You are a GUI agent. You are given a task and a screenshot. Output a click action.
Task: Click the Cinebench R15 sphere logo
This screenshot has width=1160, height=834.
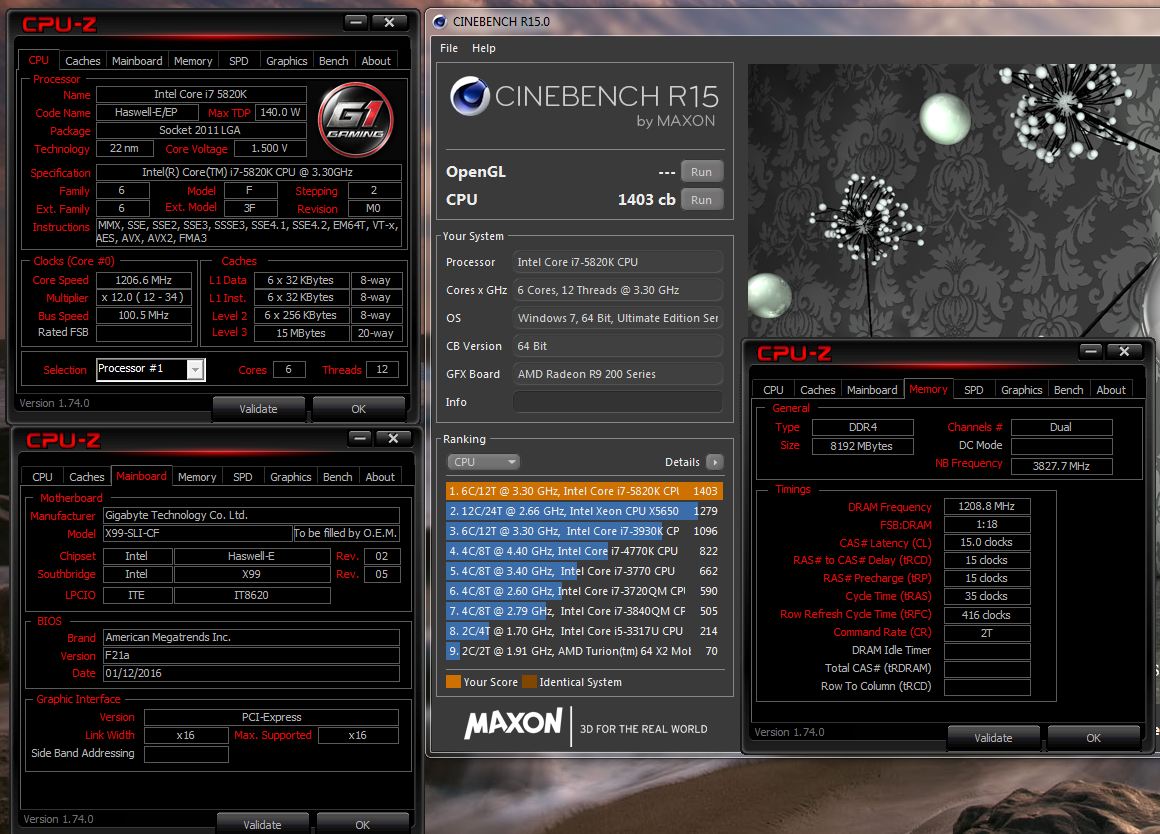click(471, 96)
